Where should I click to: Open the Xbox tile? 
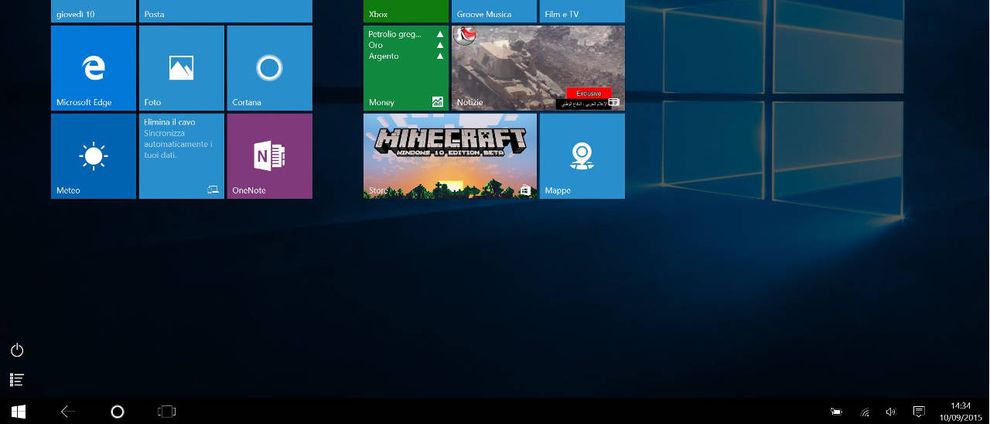click(x=406, y=11)
